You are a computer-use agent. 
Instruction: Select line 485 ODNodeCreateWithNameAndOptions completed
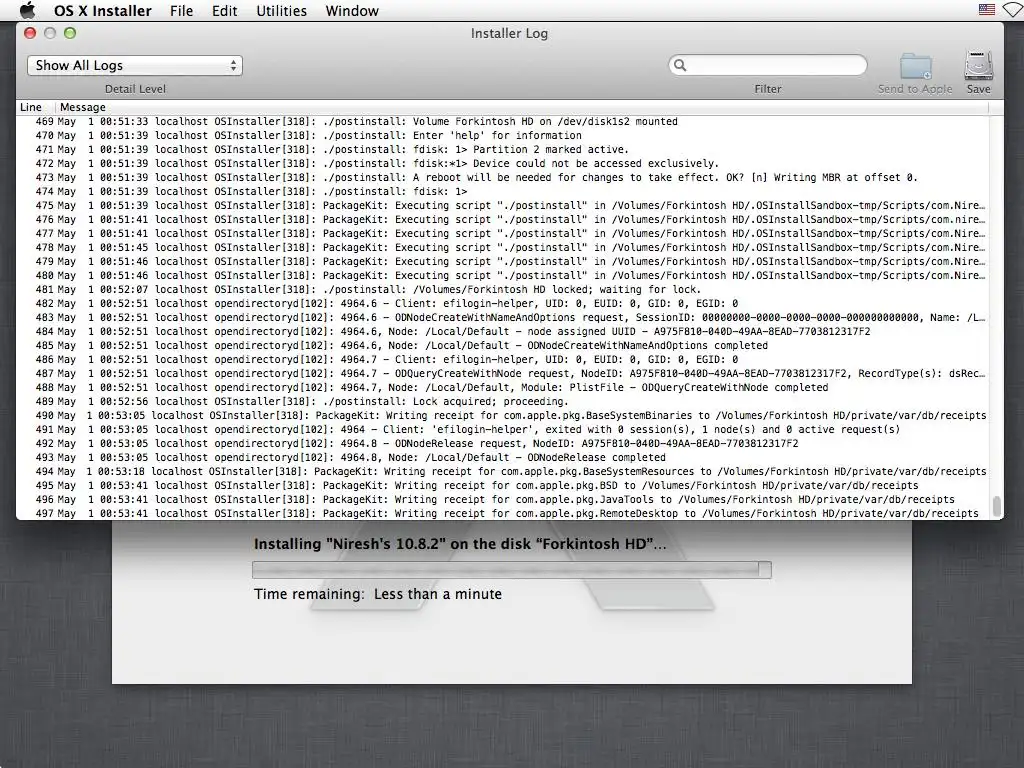503,345
